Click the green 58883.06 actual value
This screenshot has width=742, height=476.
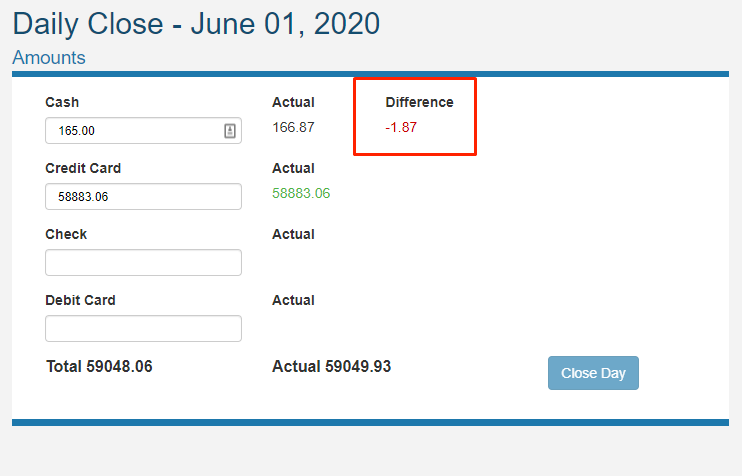tap(301, 193)
